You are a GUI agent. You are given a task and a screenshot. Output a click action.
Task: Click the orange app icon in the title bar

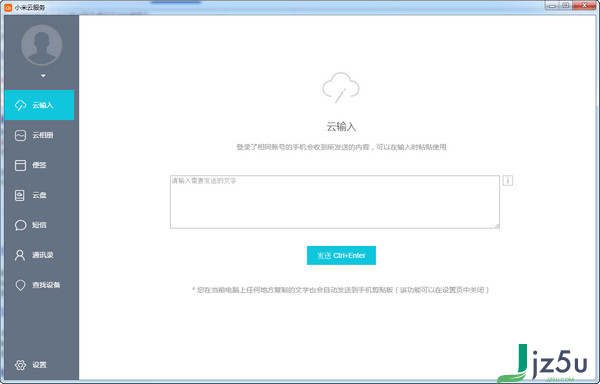[8, 7]
